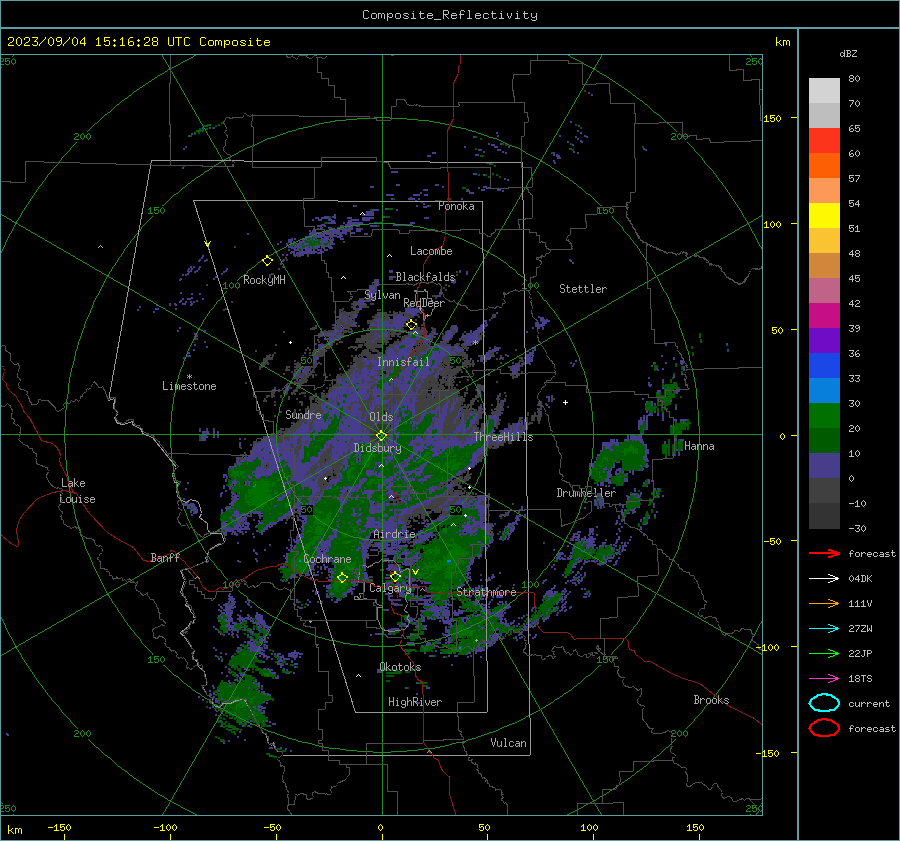Screen dimensions: 900x841
Task: Select the -10 dBZ dark gray swatch
Action: coord(824,515)
